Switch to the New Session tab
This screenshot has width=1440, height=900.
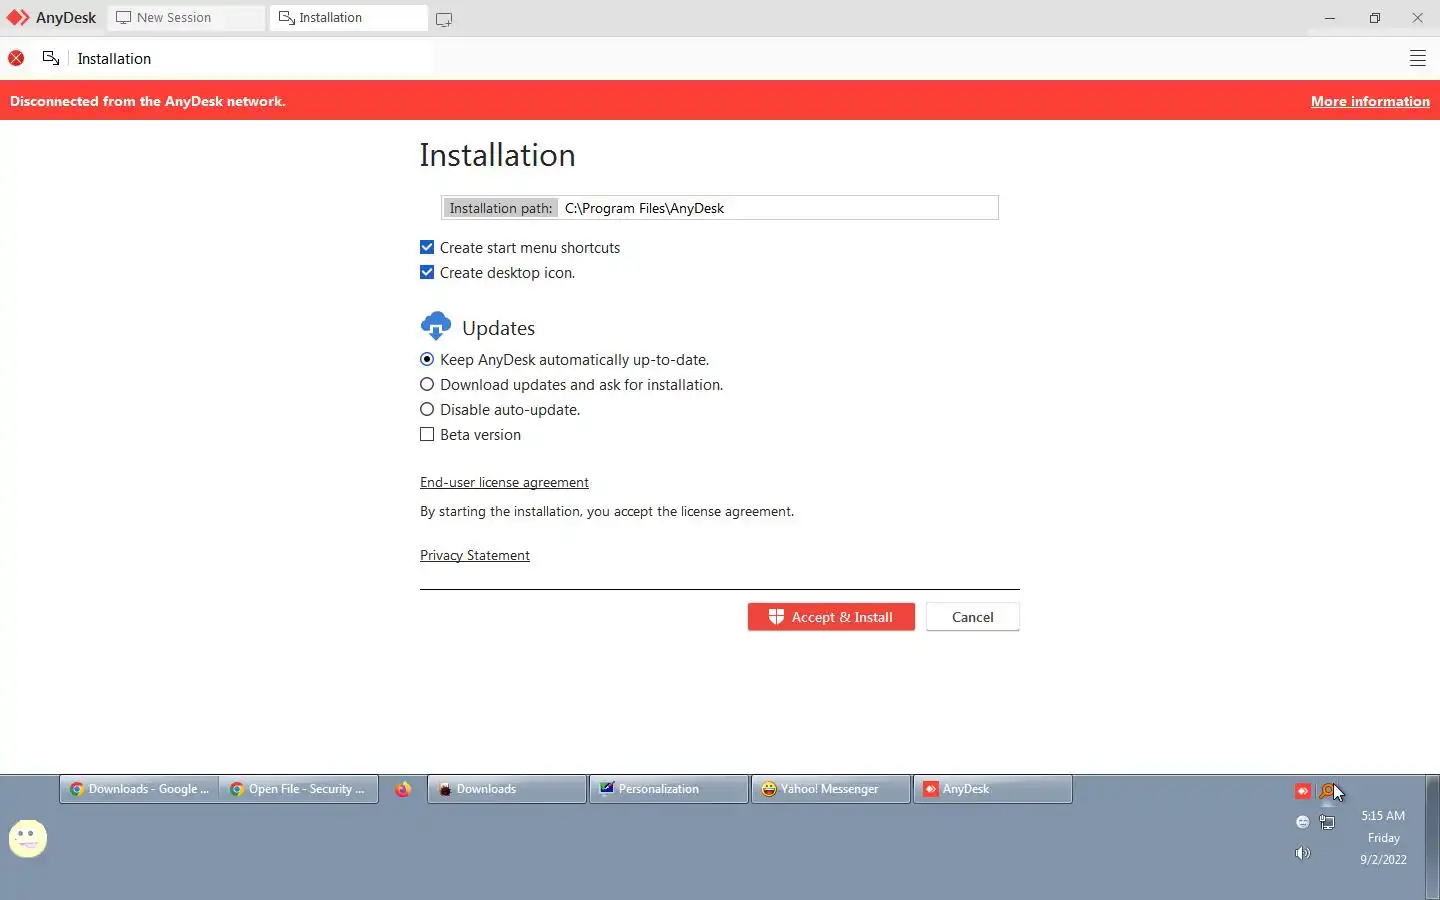click(x=186, y=18)
